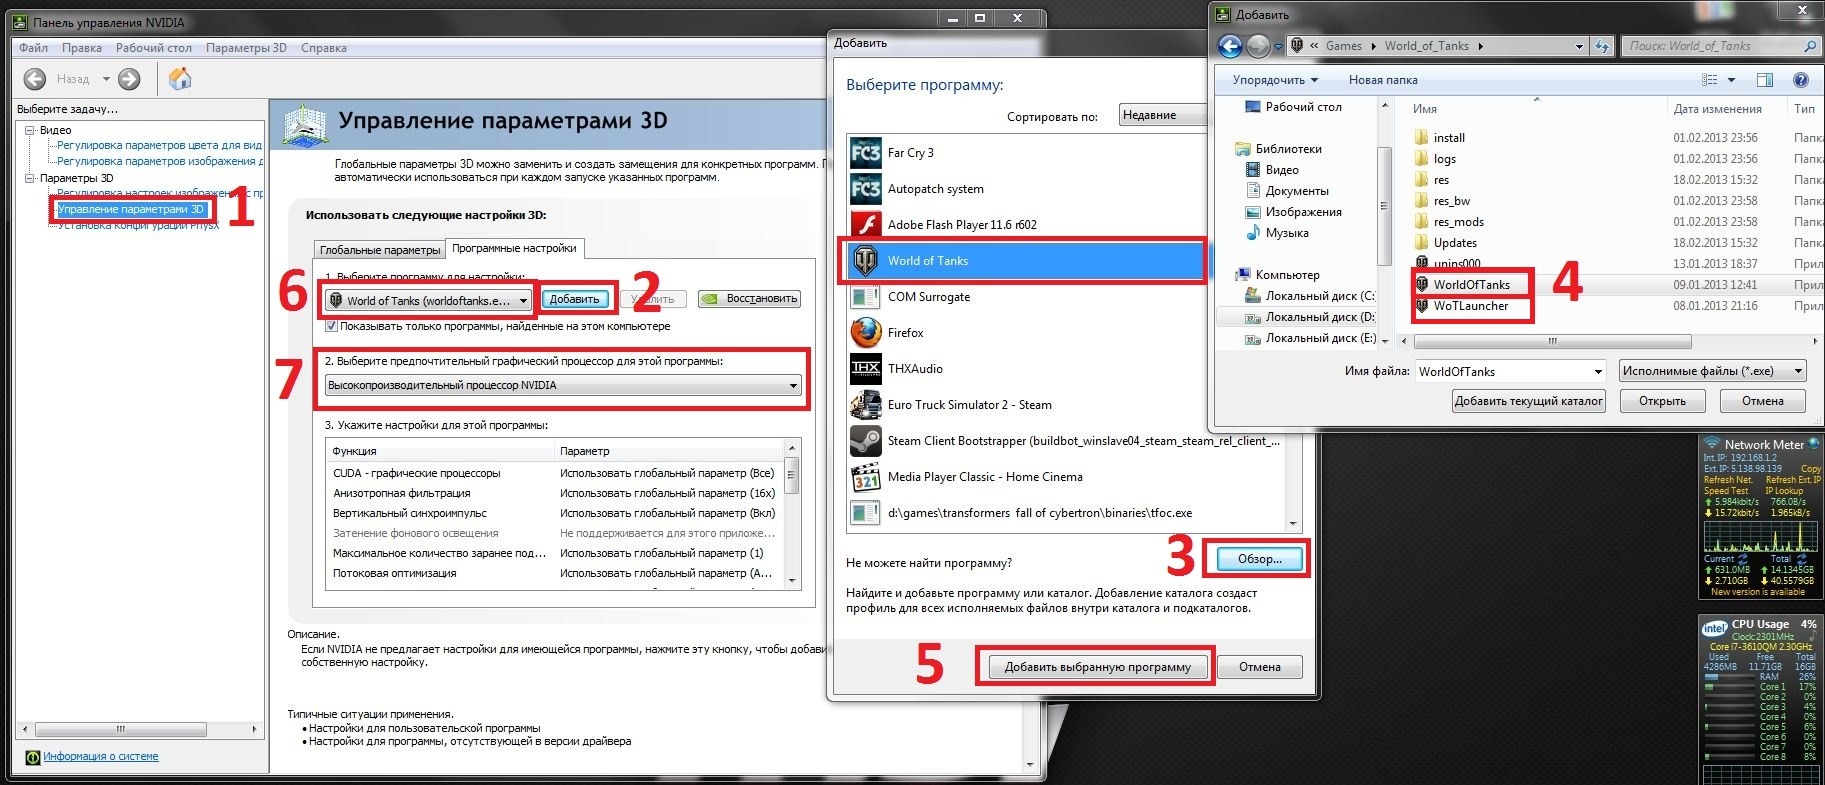Click the Имя файла input field
Screen dimensions: 1825x785
1510,371
